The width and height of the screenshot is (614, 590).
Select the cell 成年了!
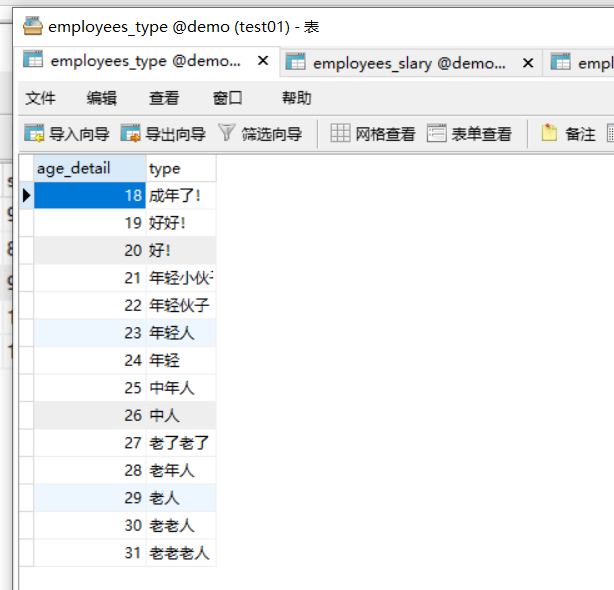[x=181, y=195]
